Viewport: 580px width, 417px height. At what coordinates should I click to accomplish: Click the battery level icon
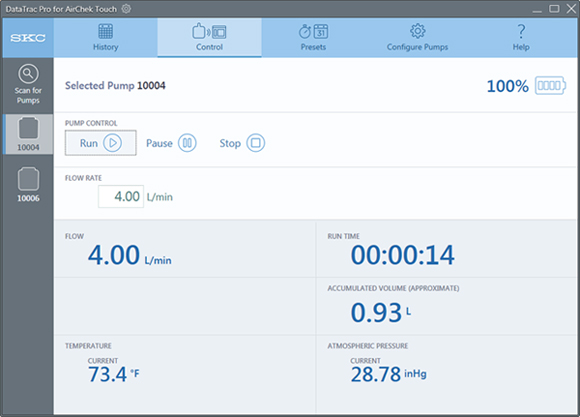[x=550, y=85]
